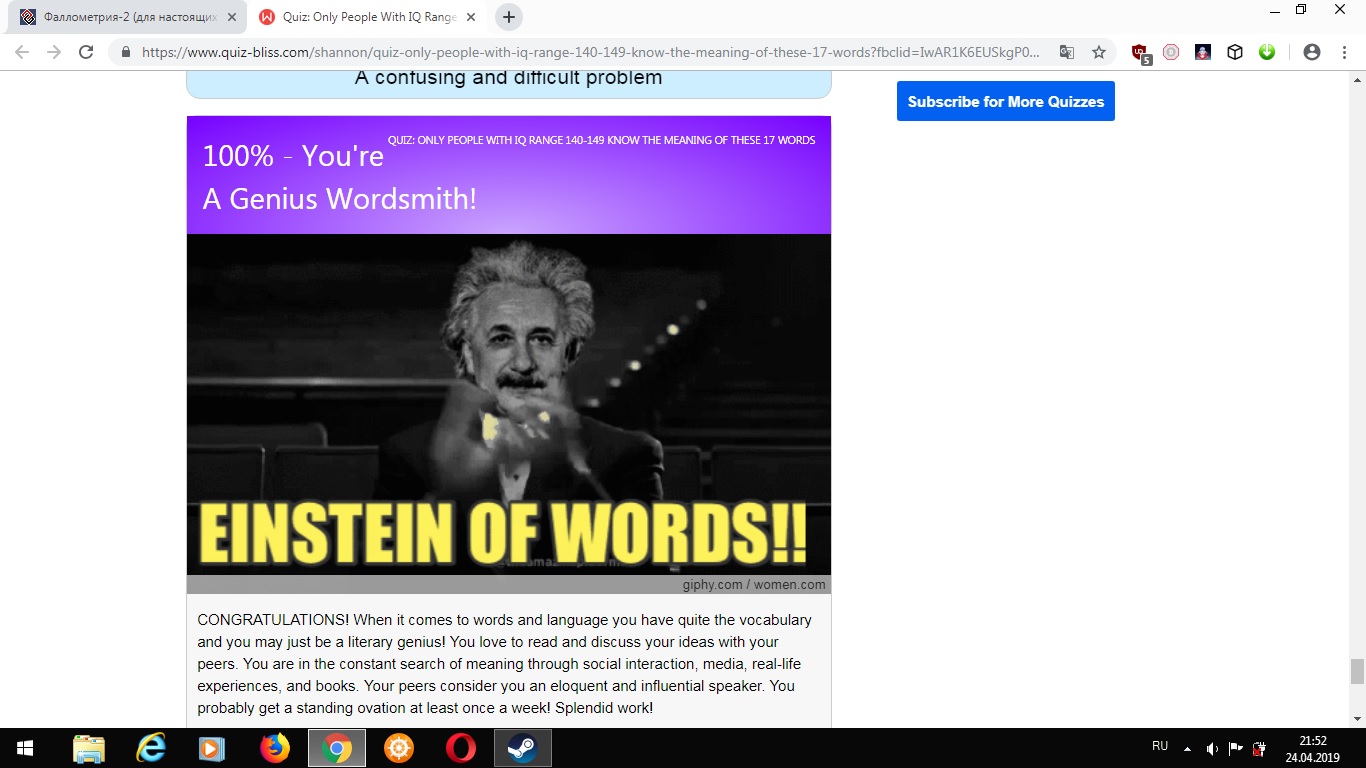The height and width of the screenshot is (768, 1366).
Task: Open the Windows Start menu
Action: pos(24,748)
